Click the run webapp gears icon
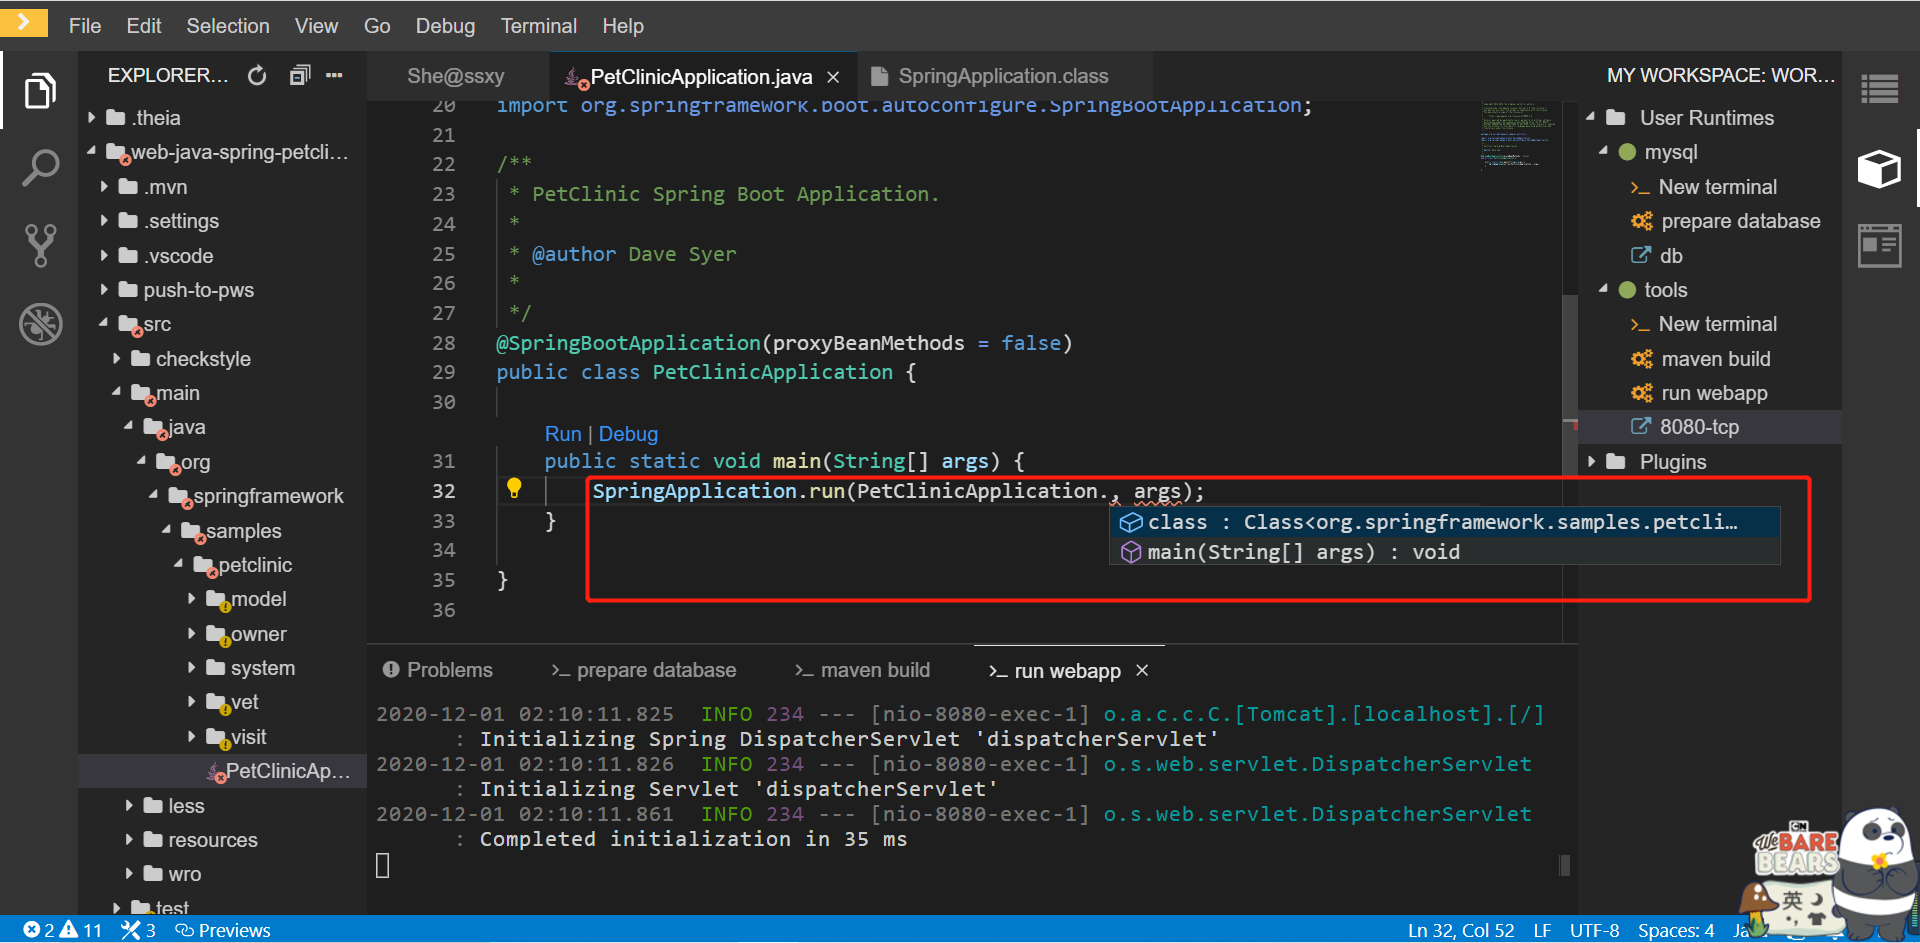This screenshot has height=943, width=1920. 1642,393
